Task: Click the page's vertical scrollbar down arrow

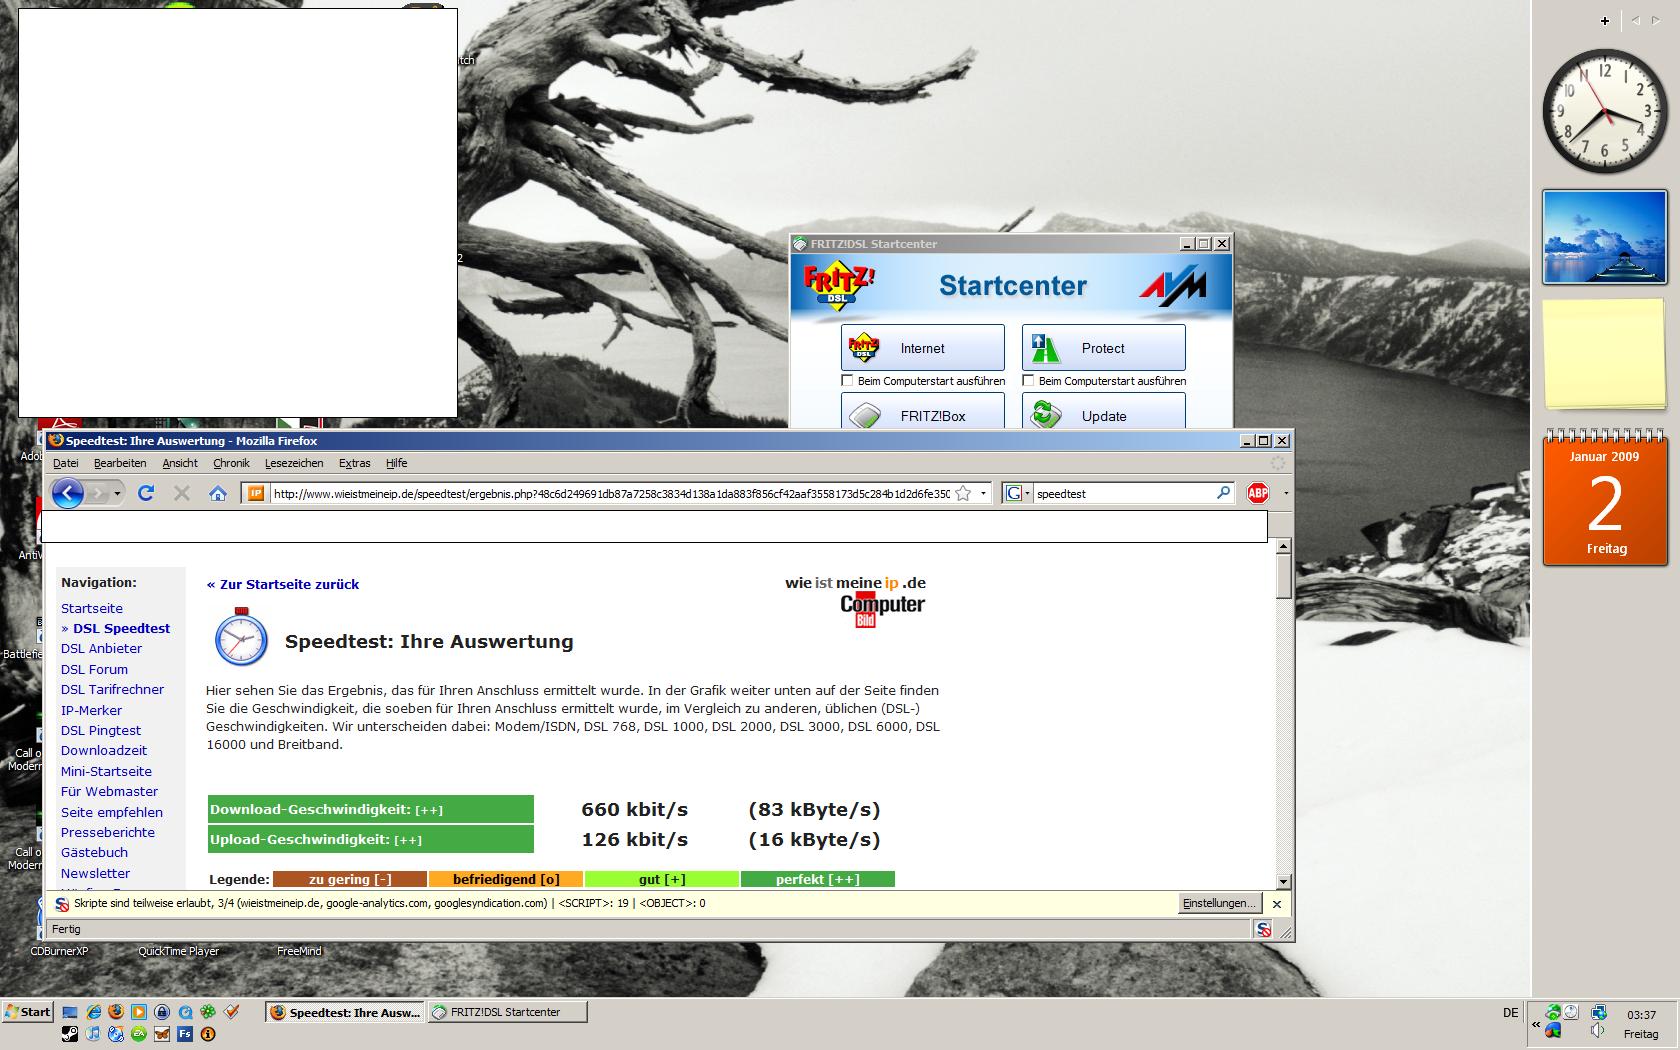Action: (x=1283, y=881)
